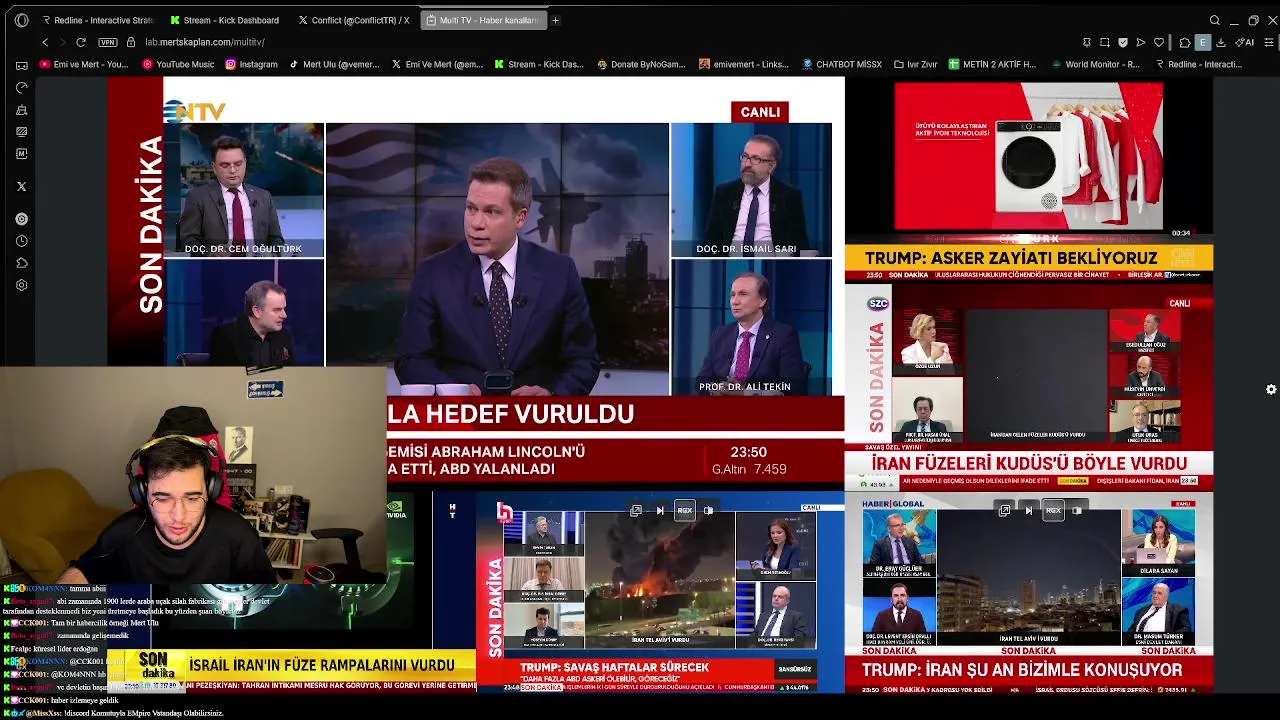Open Settings gear in the sidebar
The width and height of the screenshot is (1280, 720).
(22, 285)
